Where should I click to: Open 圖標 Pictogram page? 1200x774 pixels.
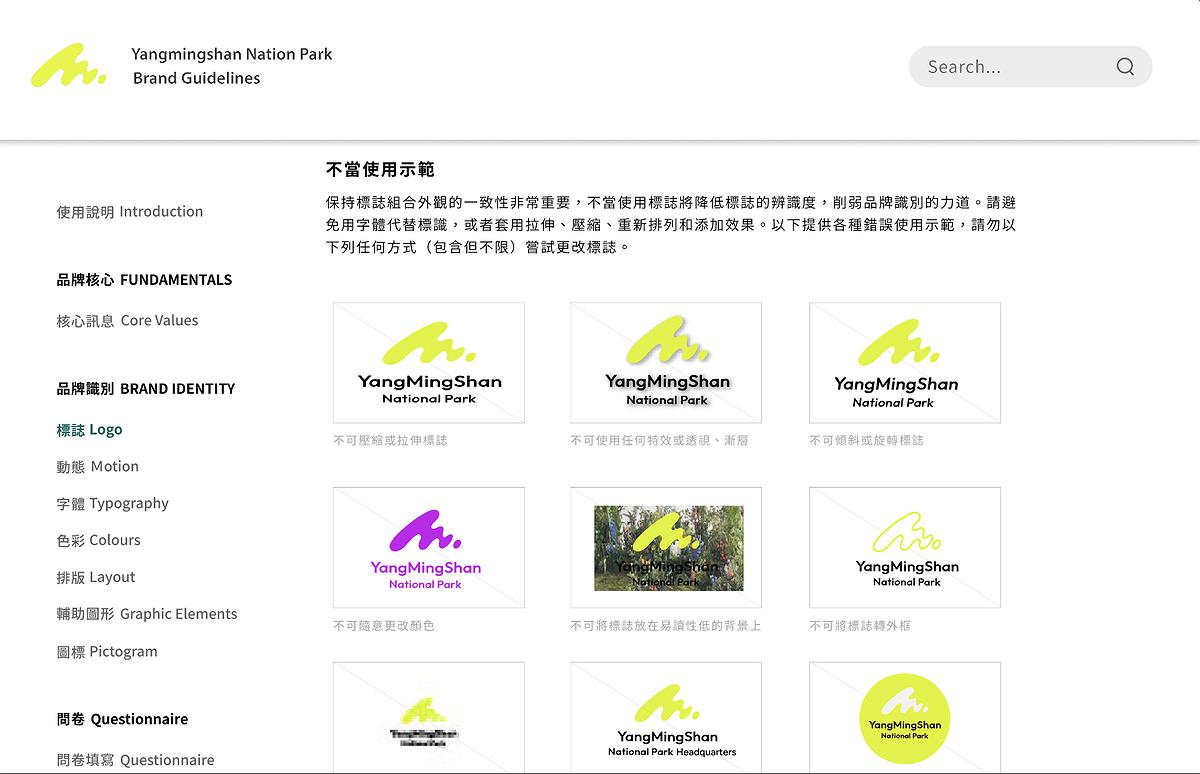[107, 652]
